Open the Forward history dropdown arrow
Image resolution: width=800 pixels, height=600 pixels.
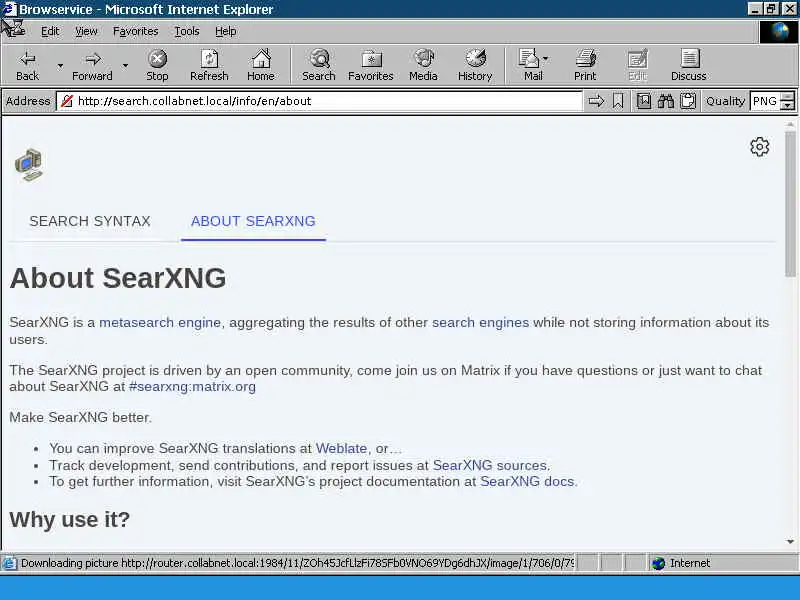[125, 65]
